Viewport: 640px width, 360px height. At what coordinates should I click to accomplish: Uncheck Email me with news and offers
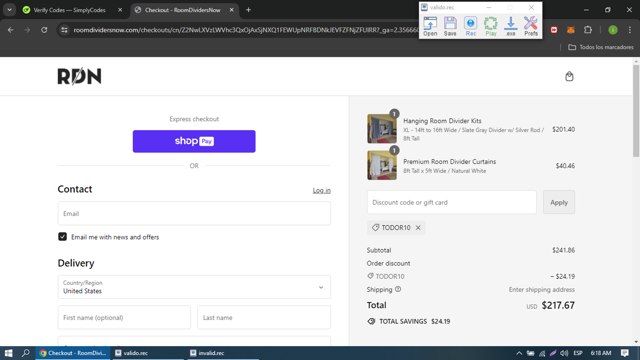click(x=62, y=237)
